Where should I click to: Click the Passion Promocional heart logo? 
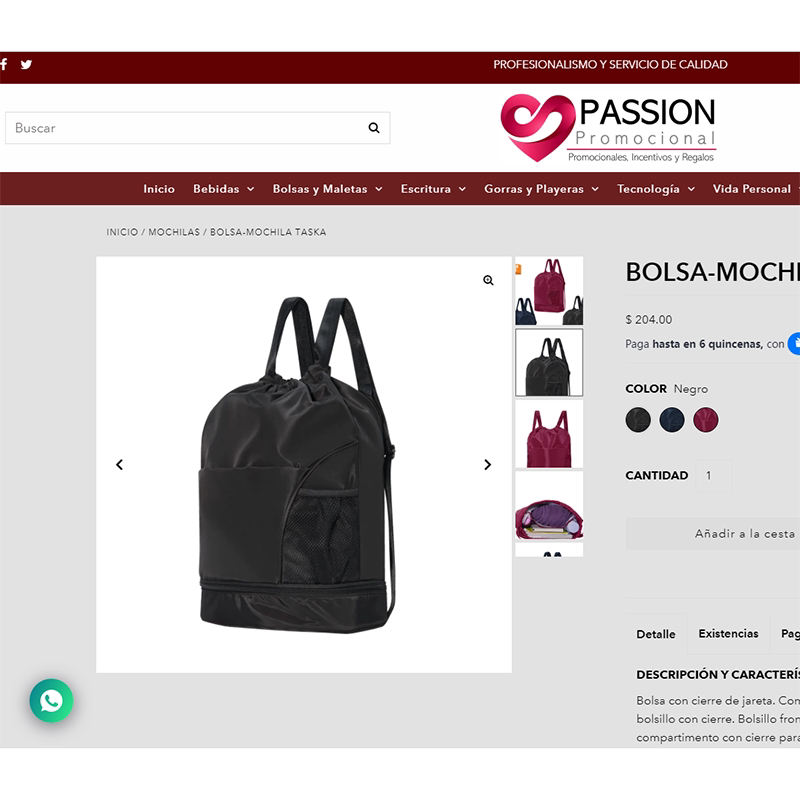(537, 128)
